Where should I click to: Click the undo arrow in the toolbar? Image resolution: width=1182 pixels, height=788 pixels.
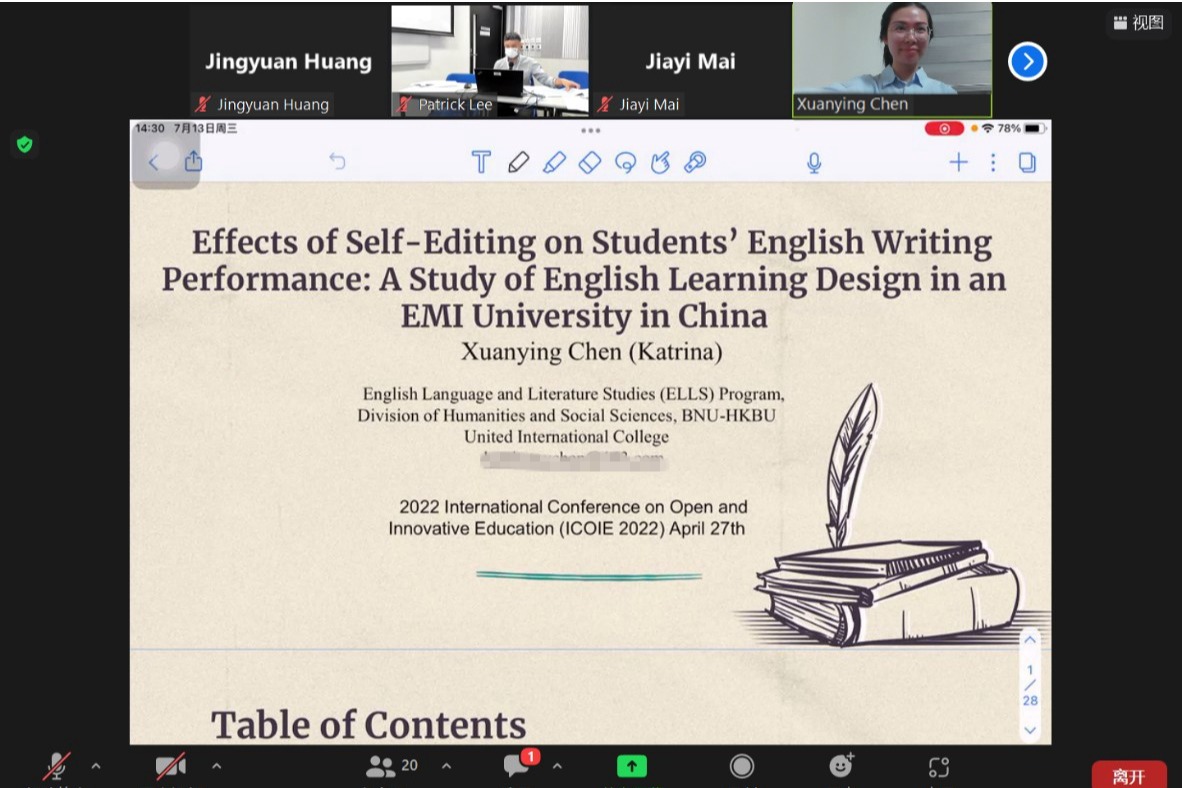click(x=337, y=161)
